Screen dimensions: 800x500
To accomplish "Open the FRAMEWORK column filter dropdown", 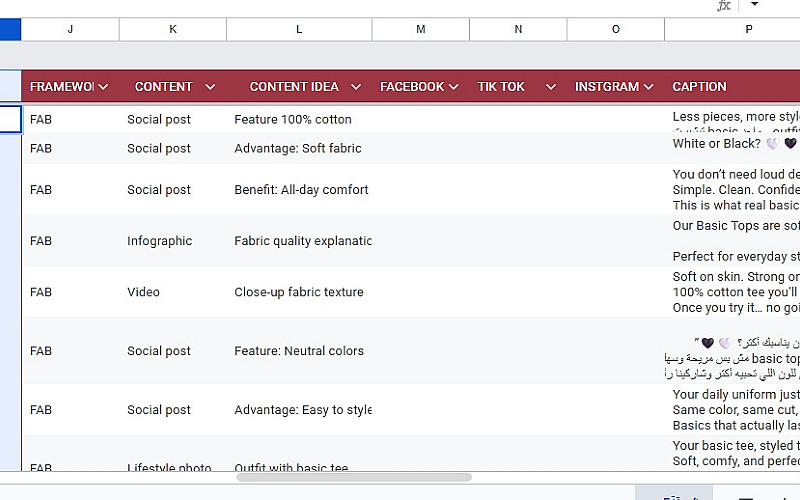I will [103, 87].
